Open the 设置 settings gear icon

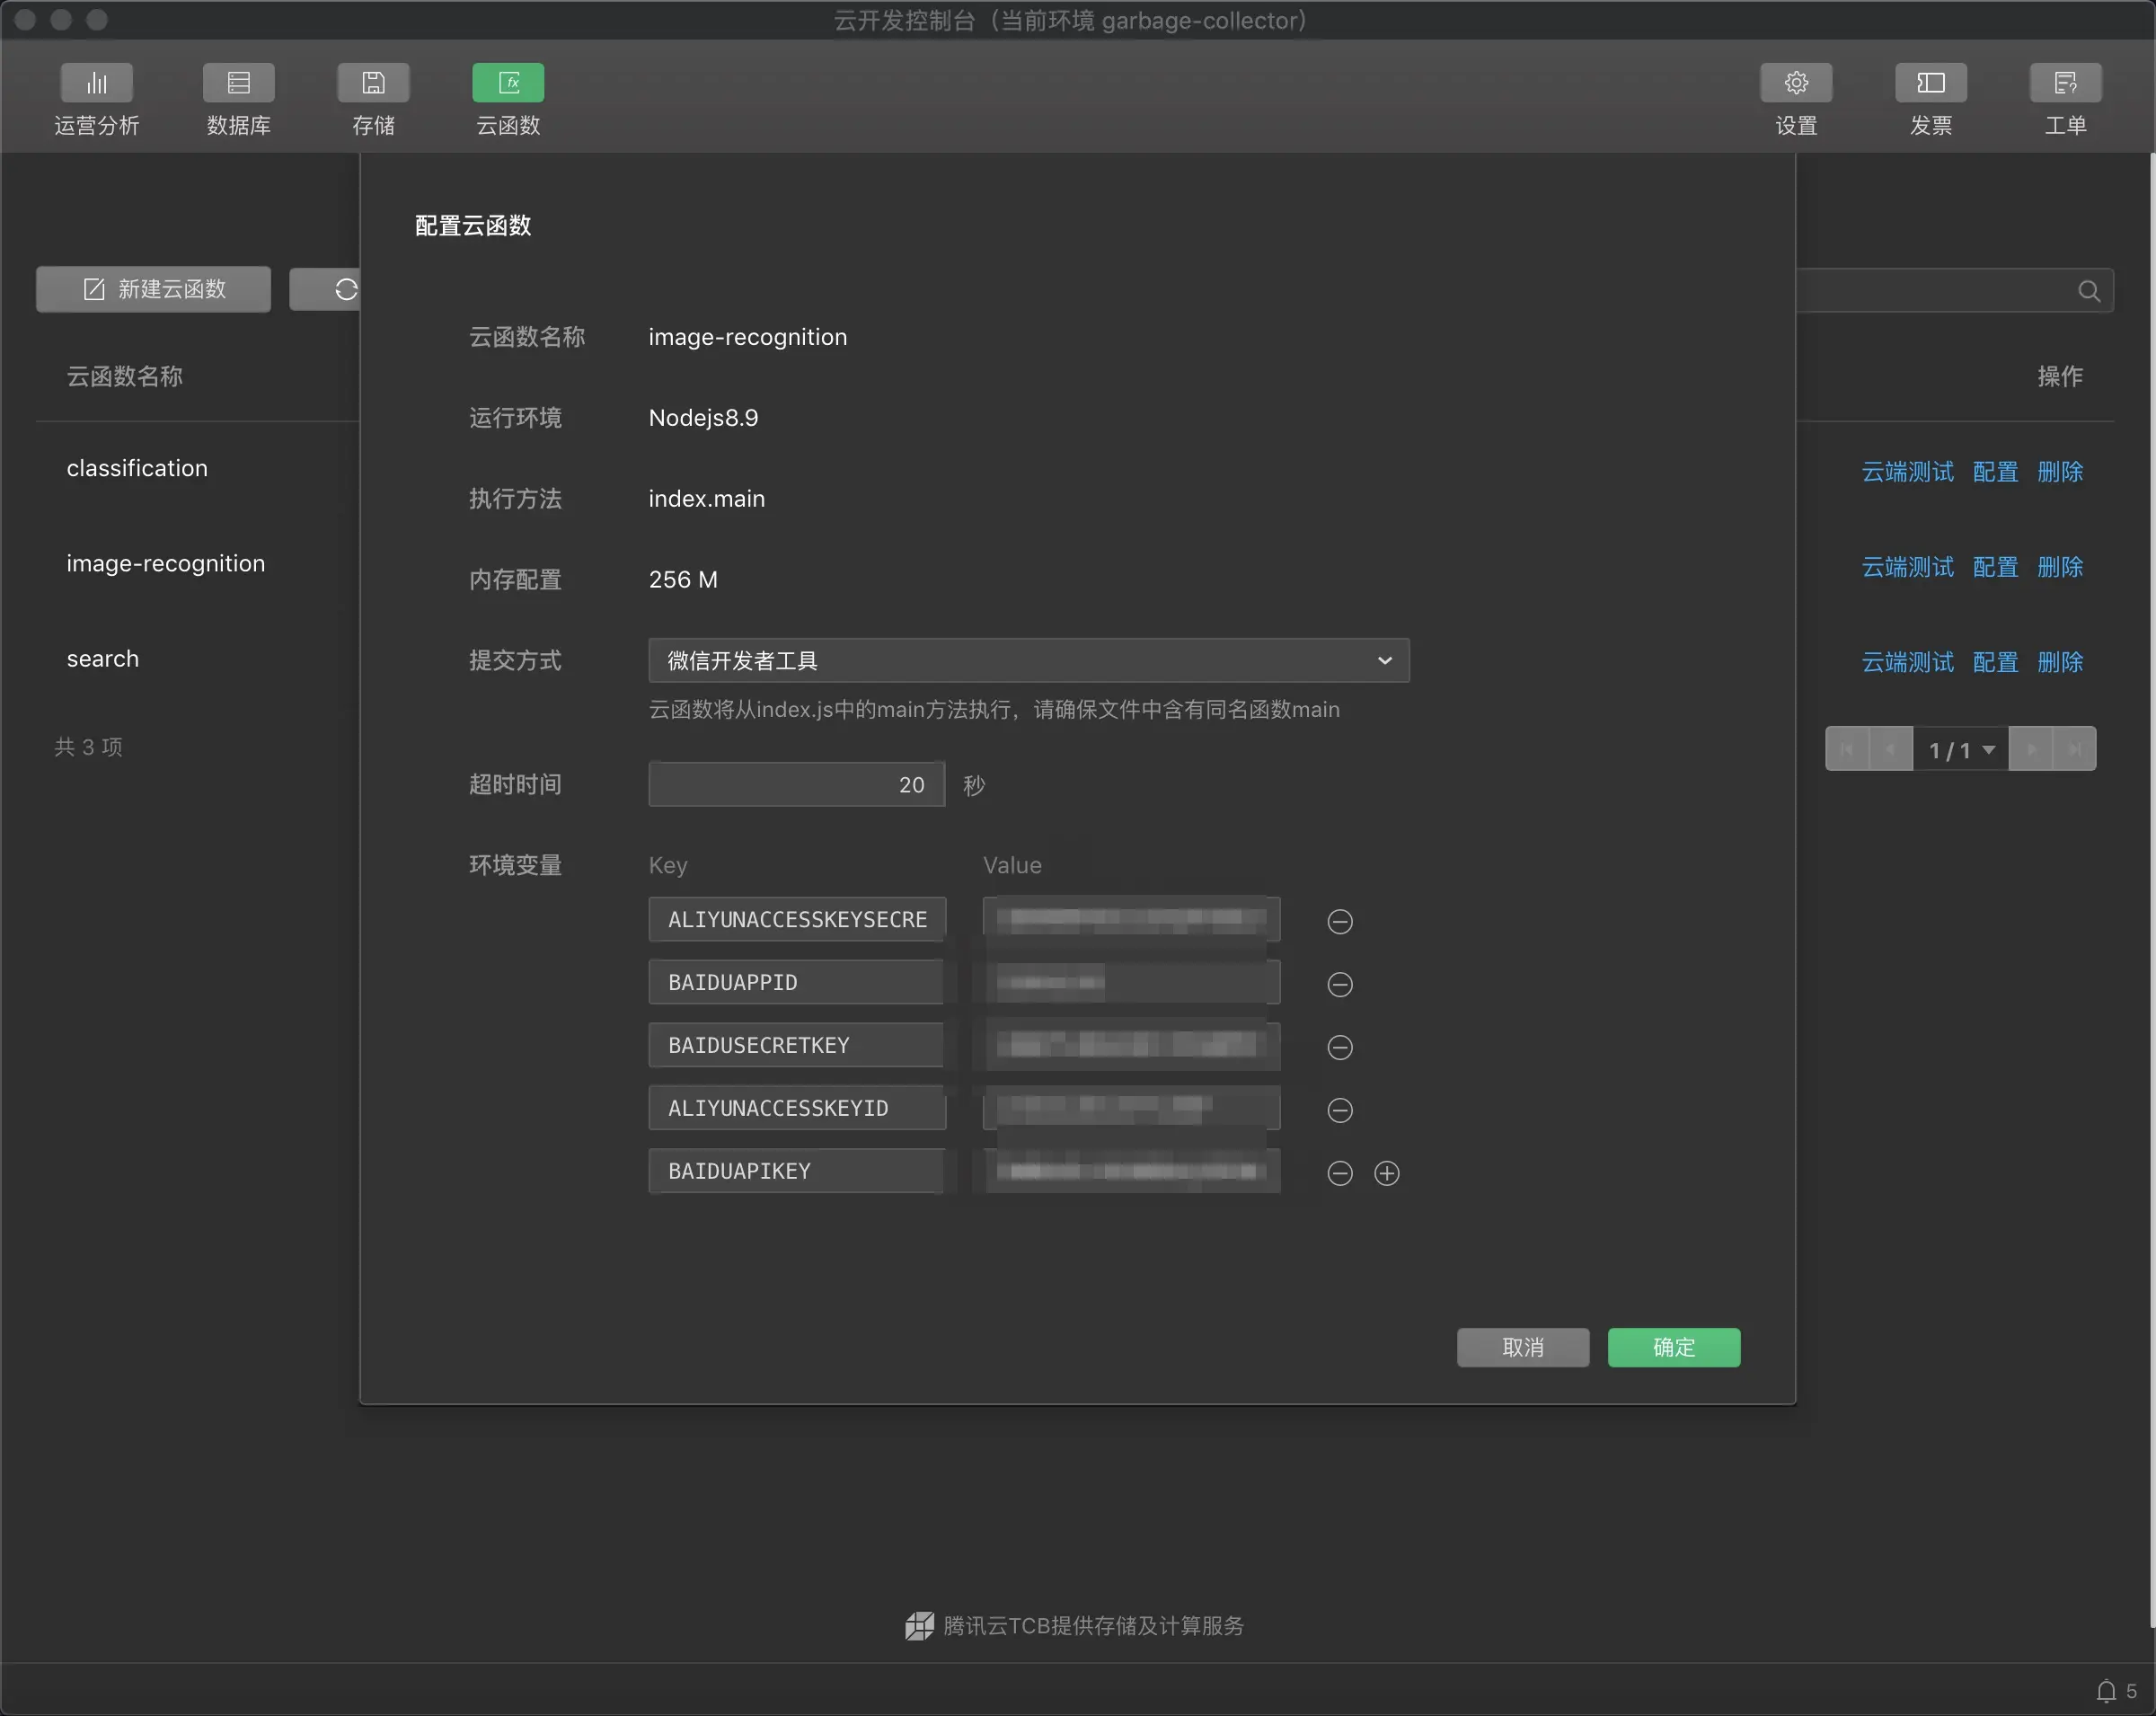click(1796, 83)
